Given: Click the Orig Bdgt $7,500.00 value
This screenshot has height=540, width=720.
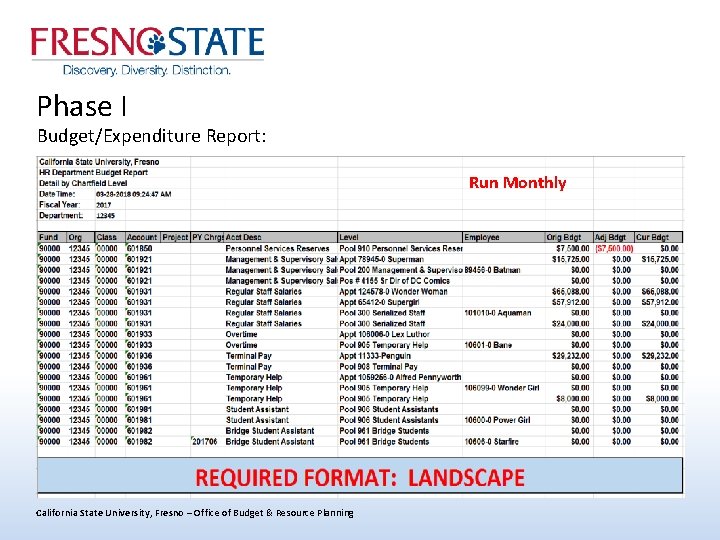Looking at the screenshot, I should (573, 248).
